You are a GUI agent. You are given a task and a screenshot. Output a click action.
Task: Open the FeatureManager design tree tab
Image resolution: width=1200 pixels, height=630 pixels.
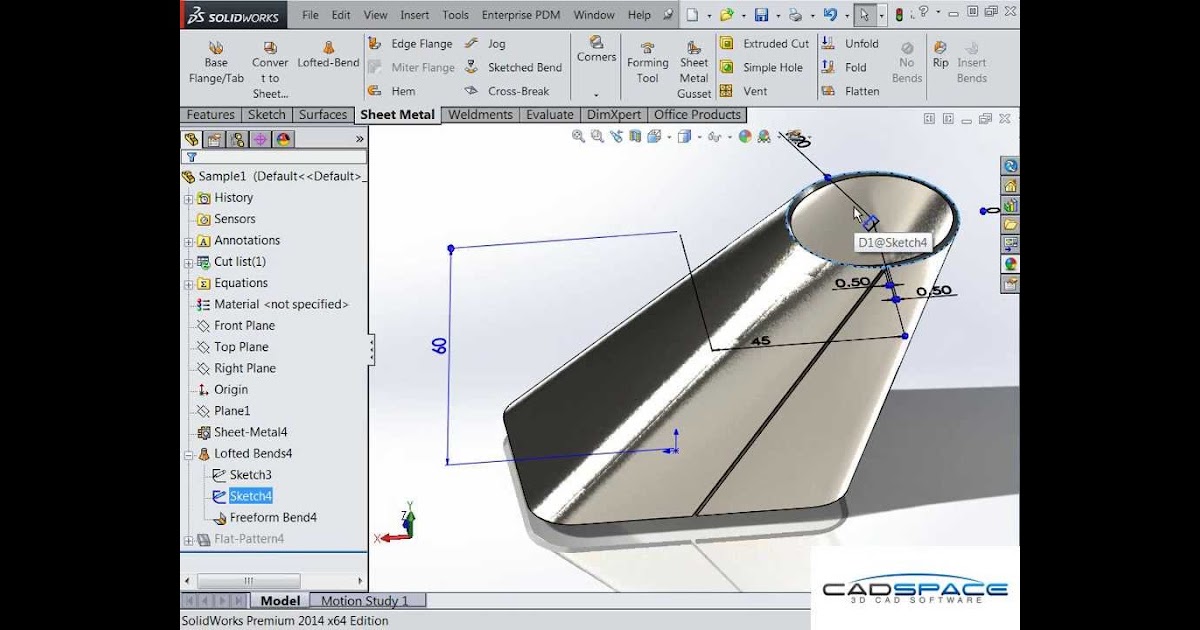coord(192,139)
